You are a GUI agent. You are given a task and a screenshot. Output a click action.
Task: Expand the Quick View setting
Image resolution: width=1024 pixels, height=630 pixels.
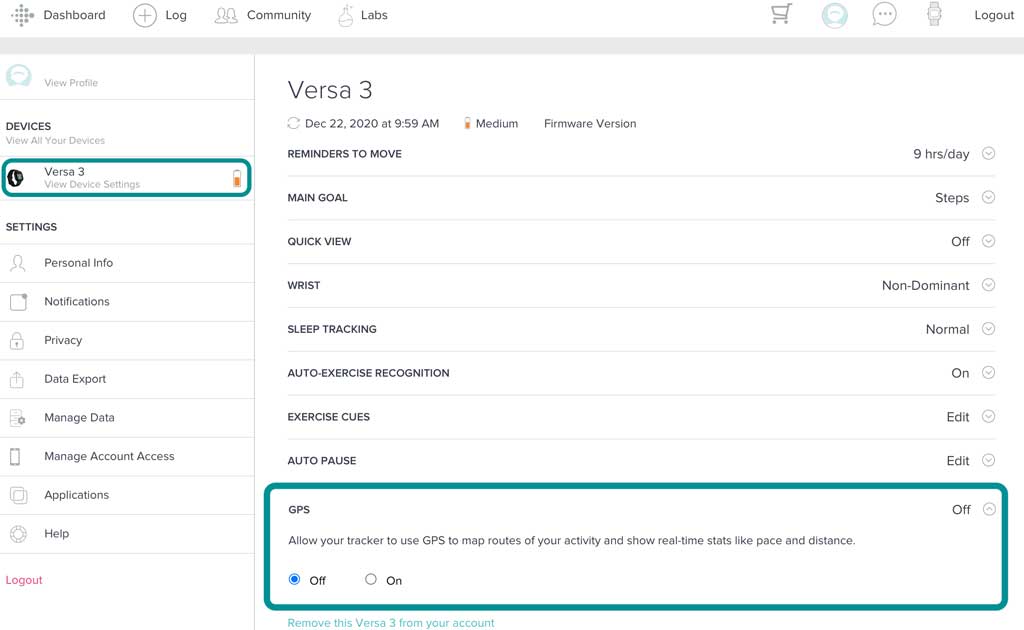[988, 241]
